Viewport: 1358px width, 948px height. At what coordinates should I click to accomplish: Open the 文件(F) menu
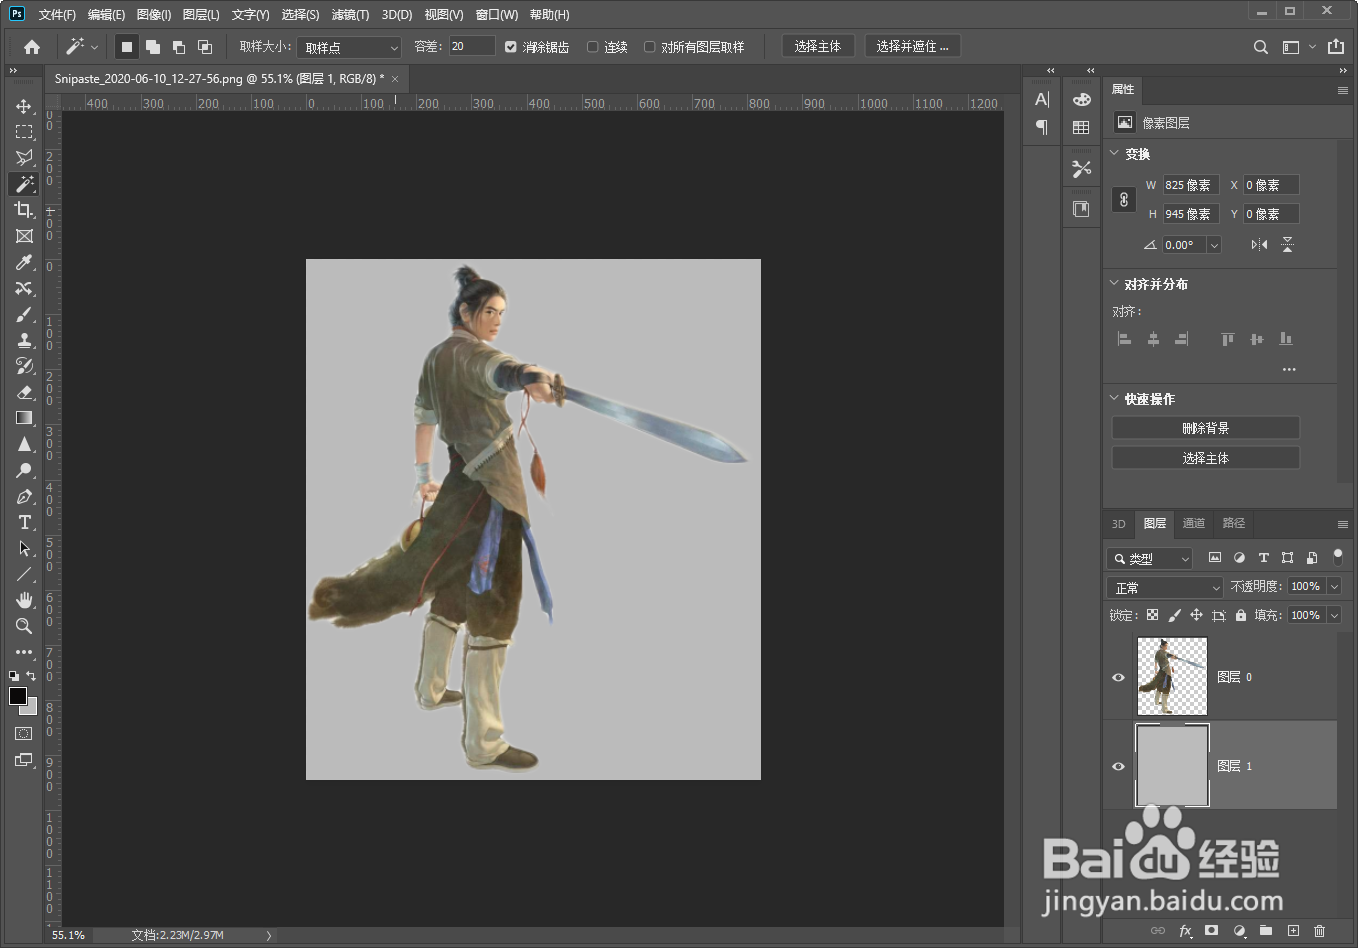57,14
